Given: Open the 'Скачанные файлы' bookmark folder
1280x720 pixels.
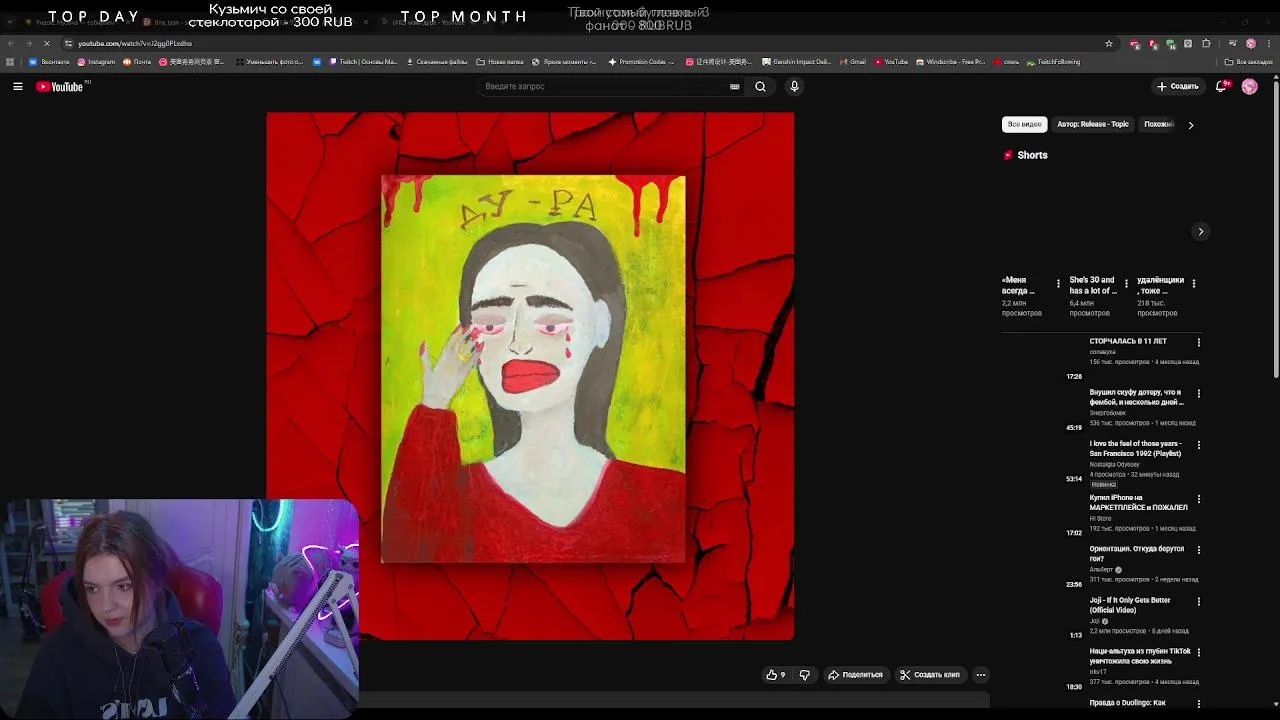Looking at the screenshot, I should 438,62.
